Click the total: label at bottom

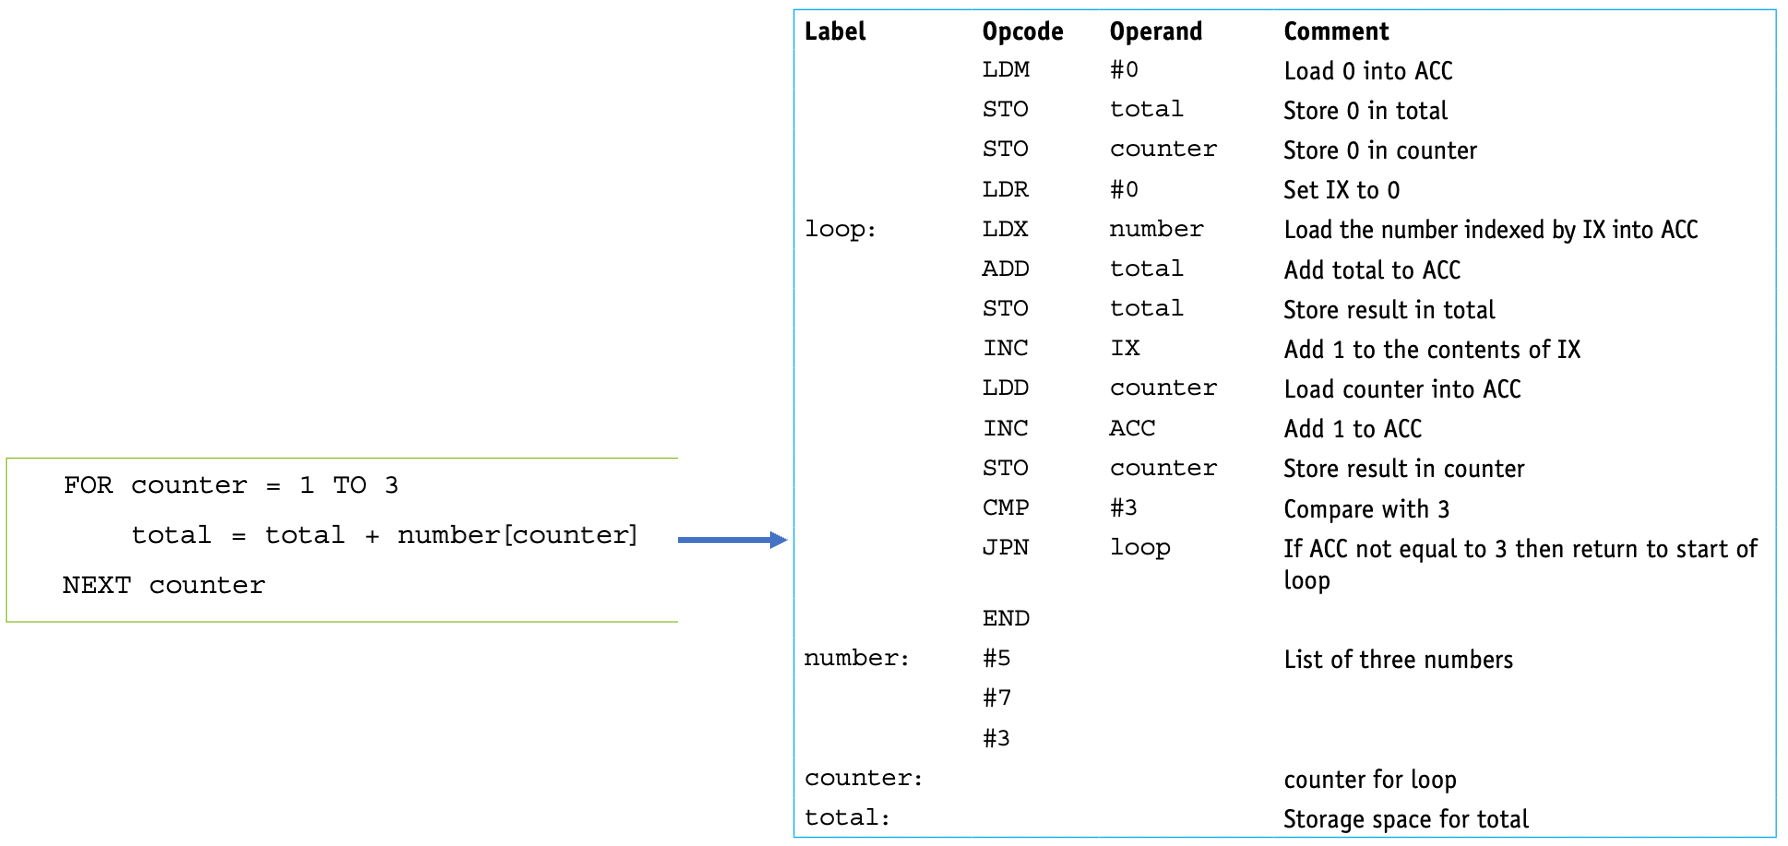click(847, 818)
